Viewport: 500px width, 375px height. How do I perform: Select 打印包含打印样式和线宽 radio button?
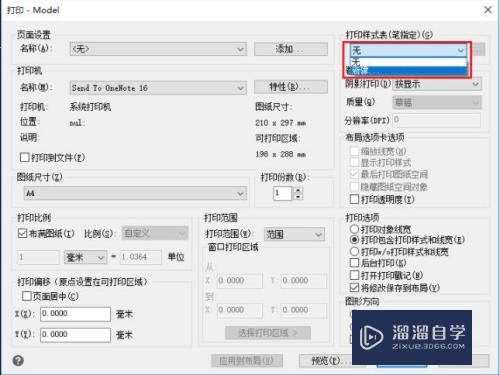pyautogui.click(x=354, y=240)
